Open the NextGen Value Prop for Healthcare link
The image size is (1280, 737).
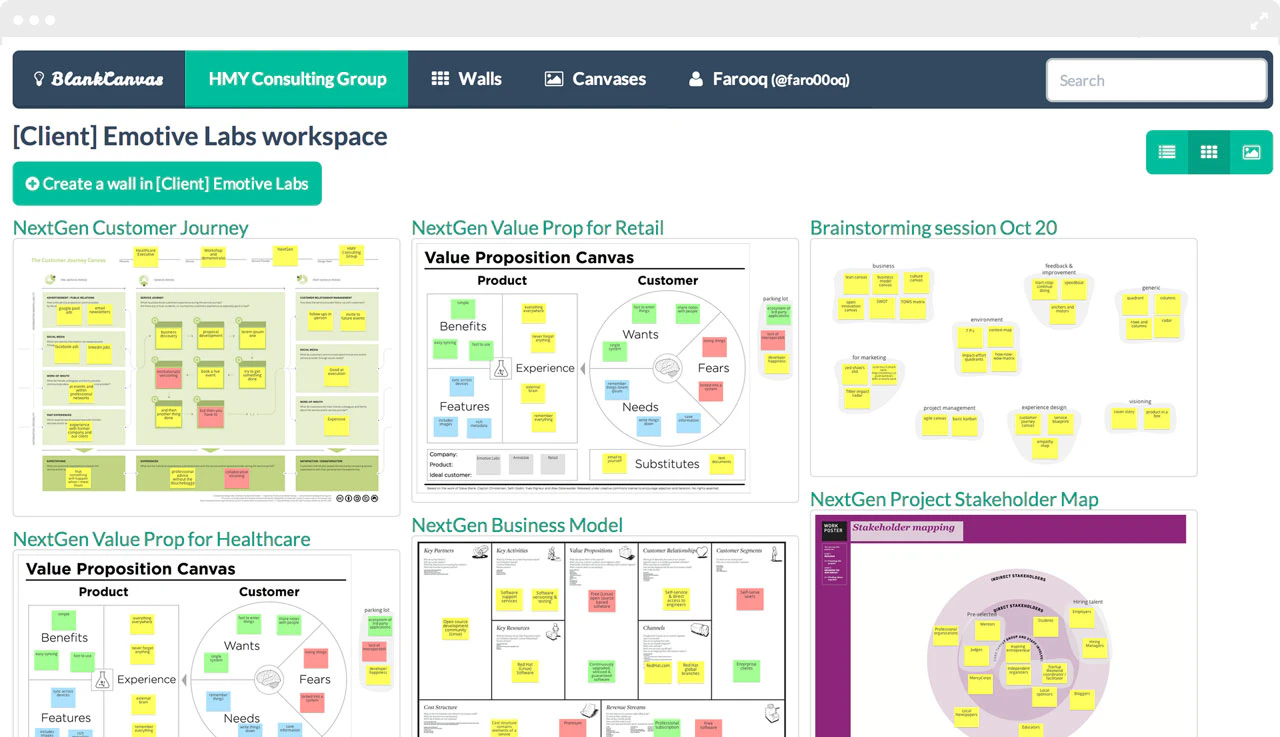click(162, 539)
